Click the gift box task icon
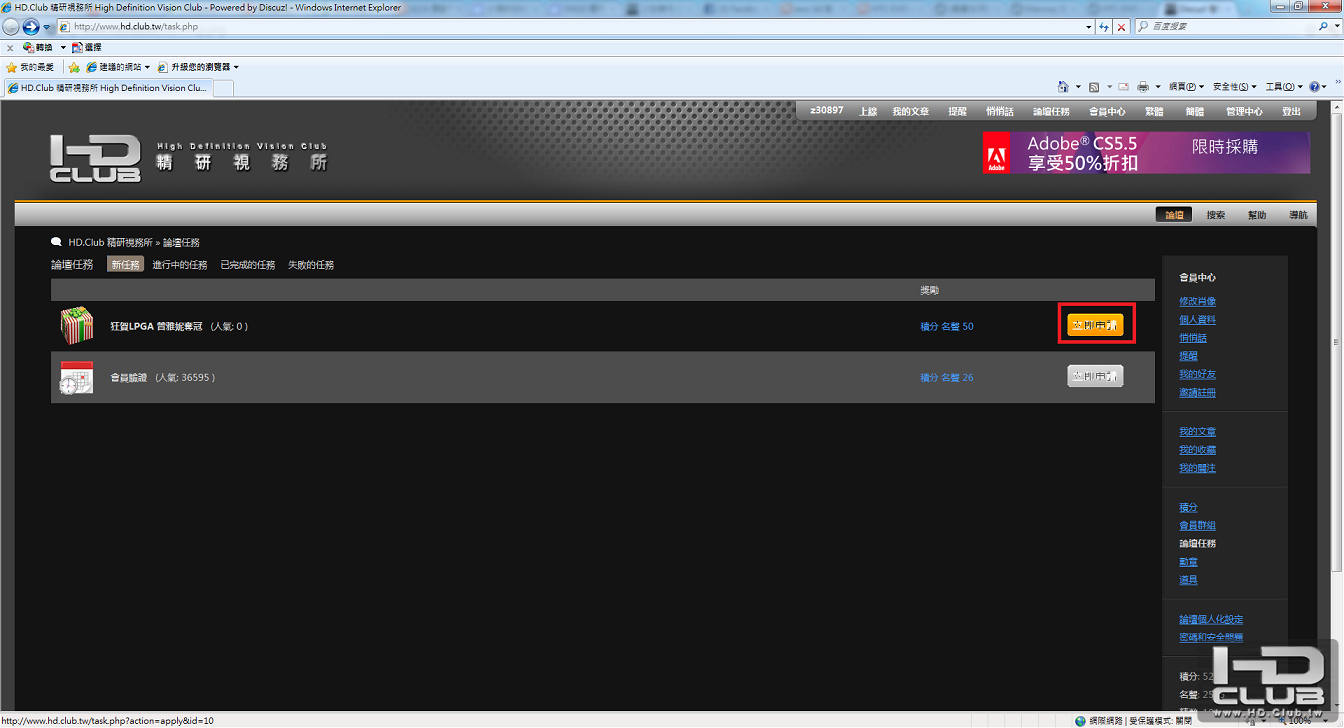 pos(77,326)
